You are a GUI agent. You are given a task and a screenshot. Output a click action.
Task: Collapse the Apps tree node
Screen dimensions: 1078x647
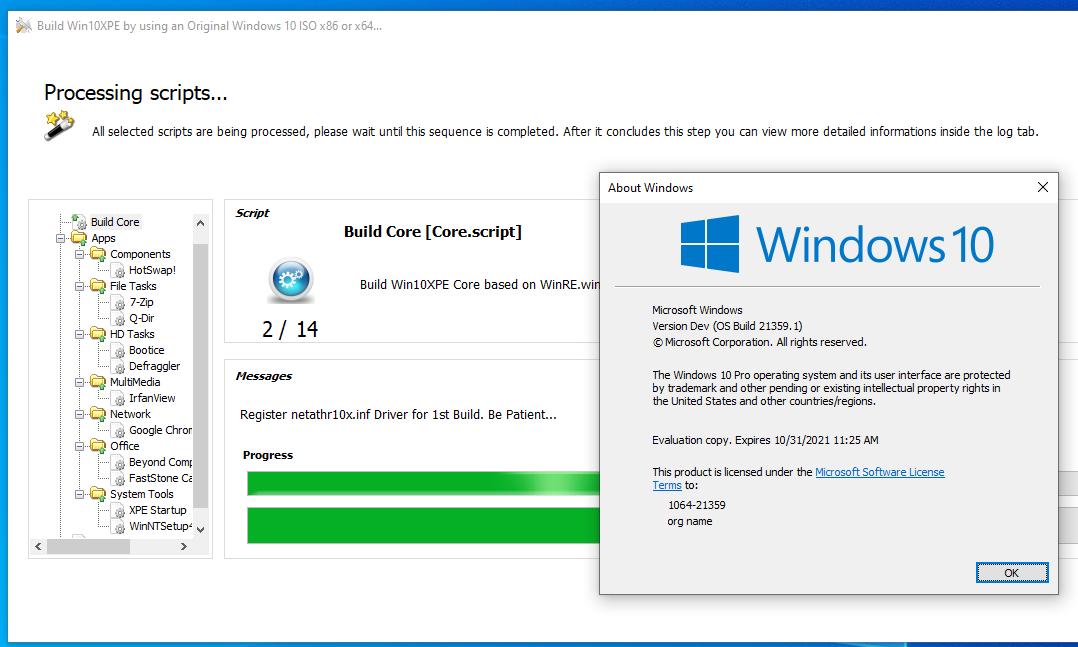(x=60, y=238)
